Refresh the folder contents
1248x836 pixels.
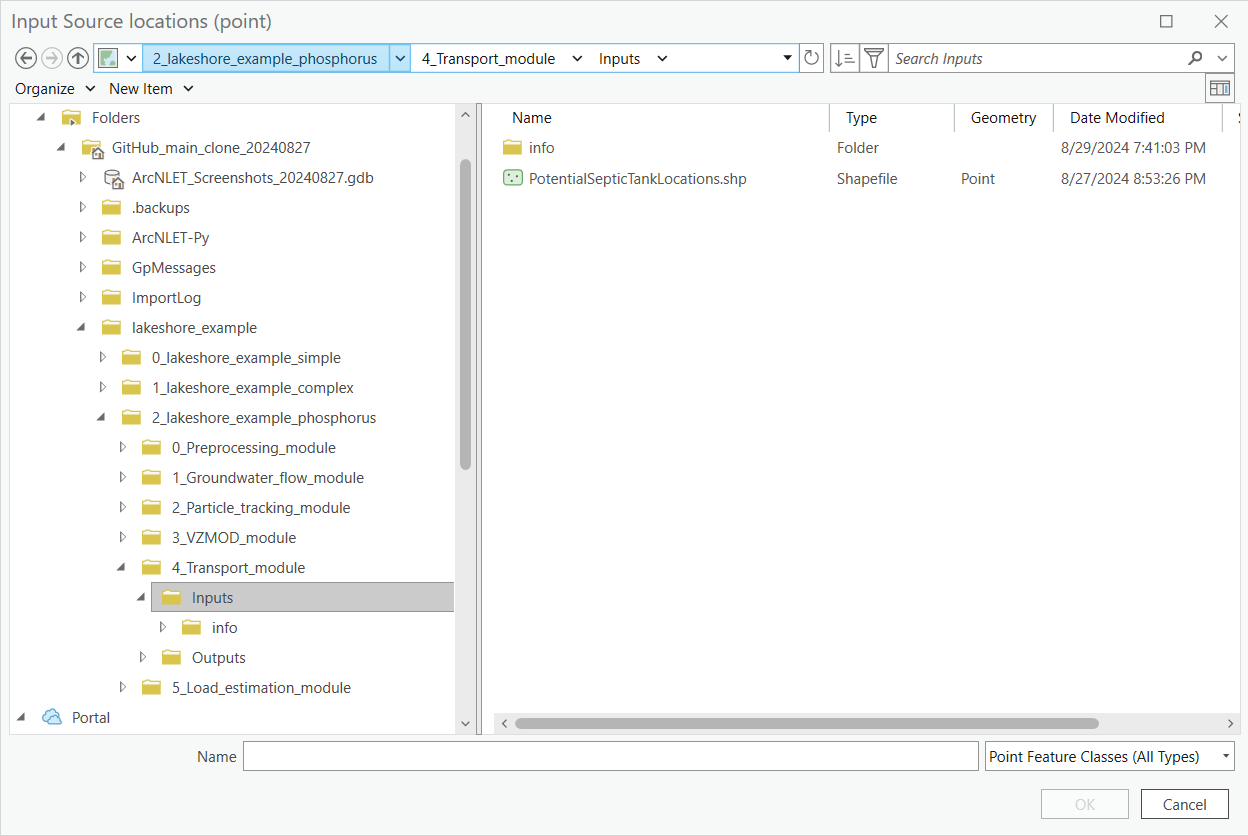(812, 58)
